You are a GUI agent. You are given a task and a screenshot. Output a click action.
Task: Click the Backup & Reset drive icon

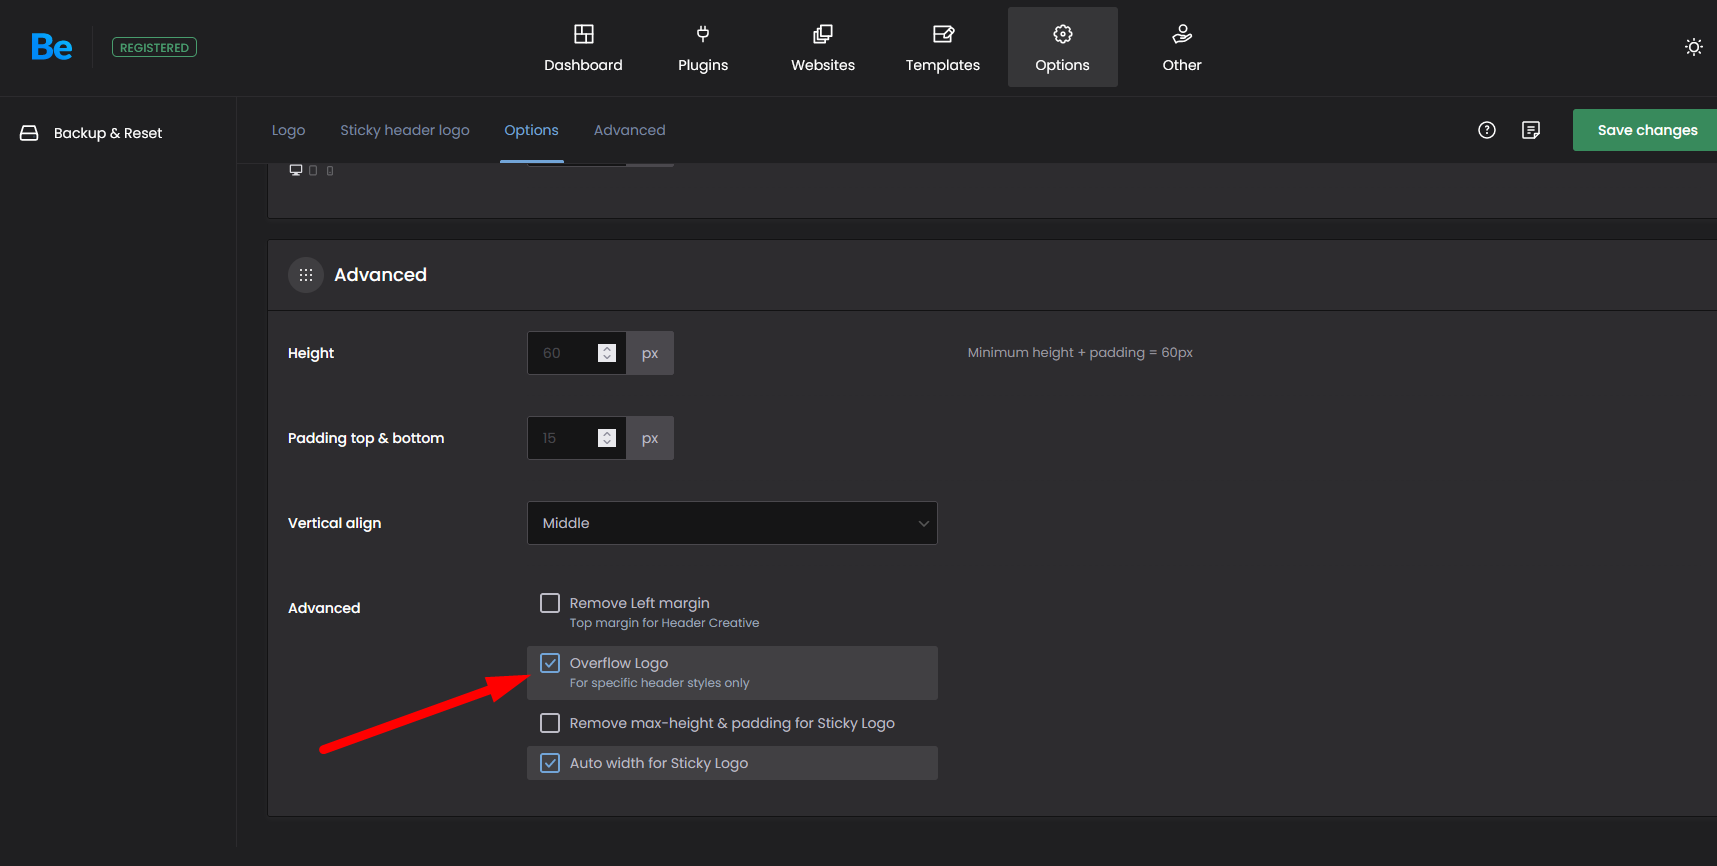(x=29, y=133)
